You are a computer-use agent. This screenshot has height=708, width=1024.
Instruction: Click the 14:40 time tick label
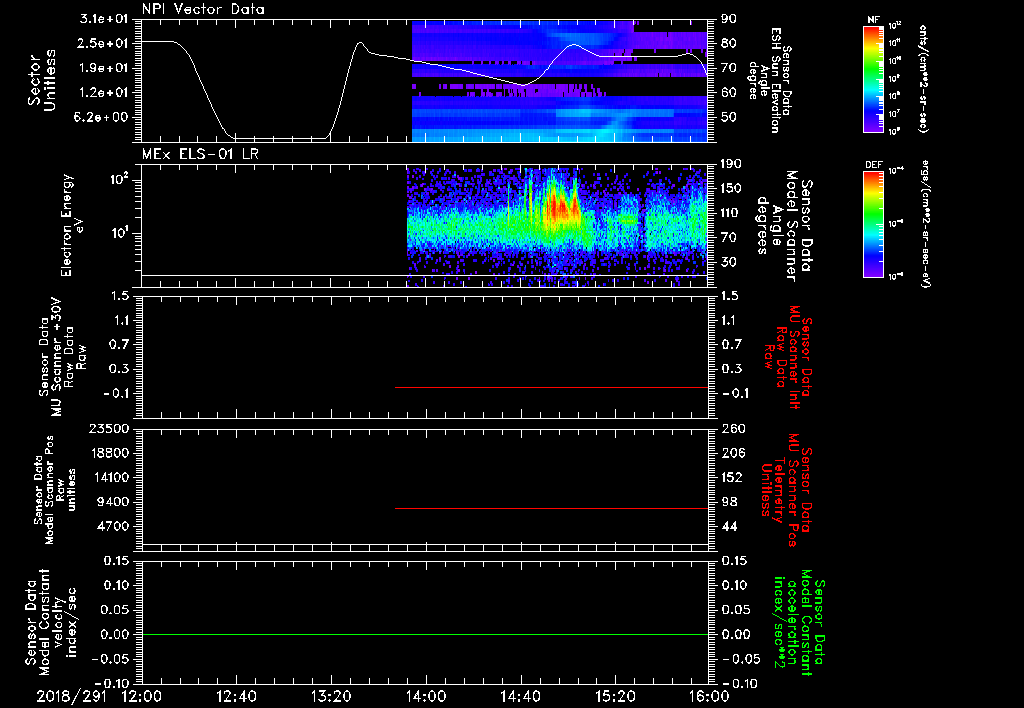click(520, 696)
